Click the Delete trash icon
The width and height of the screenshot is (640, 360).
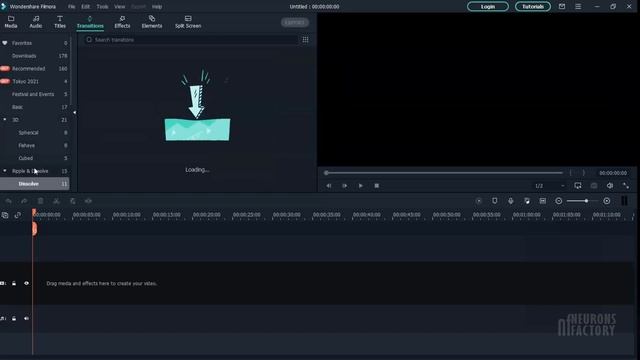tap(40, 201)
